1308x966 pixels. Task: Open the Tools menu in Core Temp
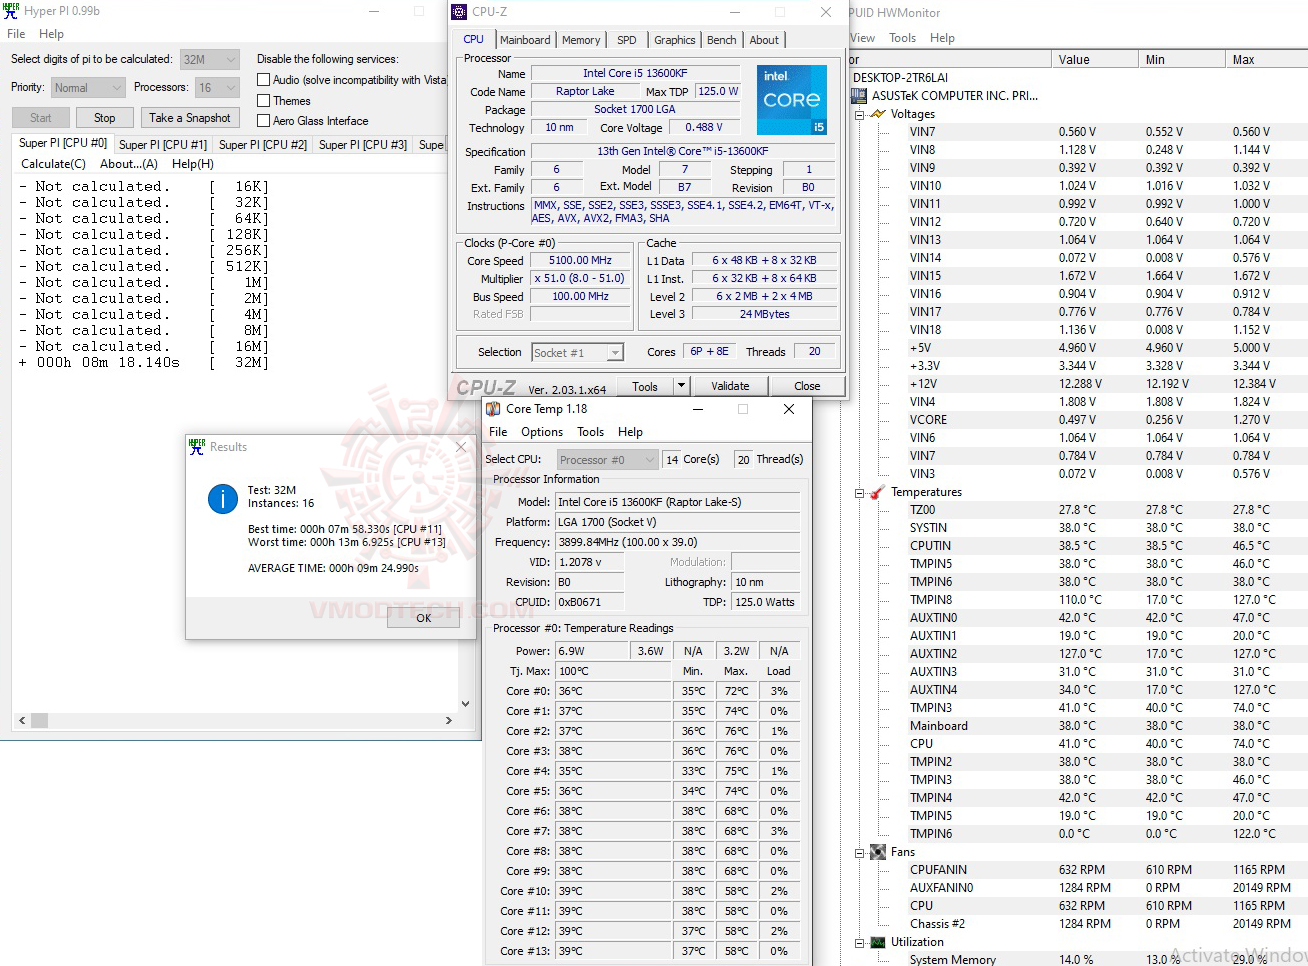coord(590,432)
